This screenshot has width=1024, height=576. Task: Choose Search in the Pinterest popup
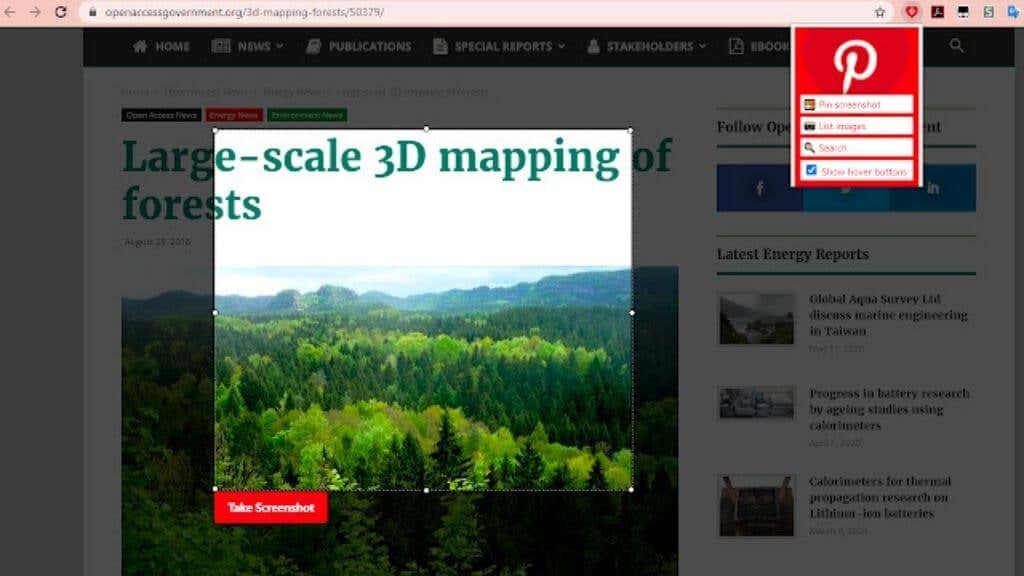[856, 148]
